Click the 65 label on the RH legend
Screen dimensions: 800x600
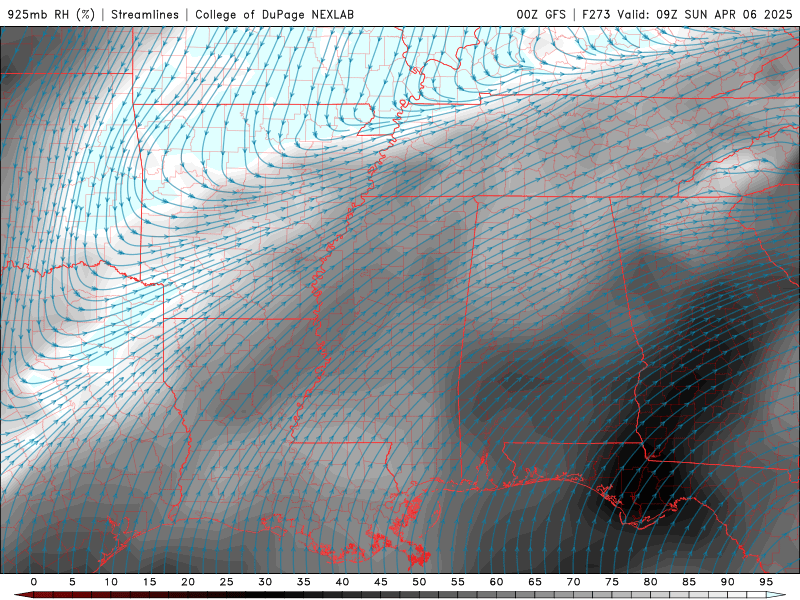tap(535, 582)
